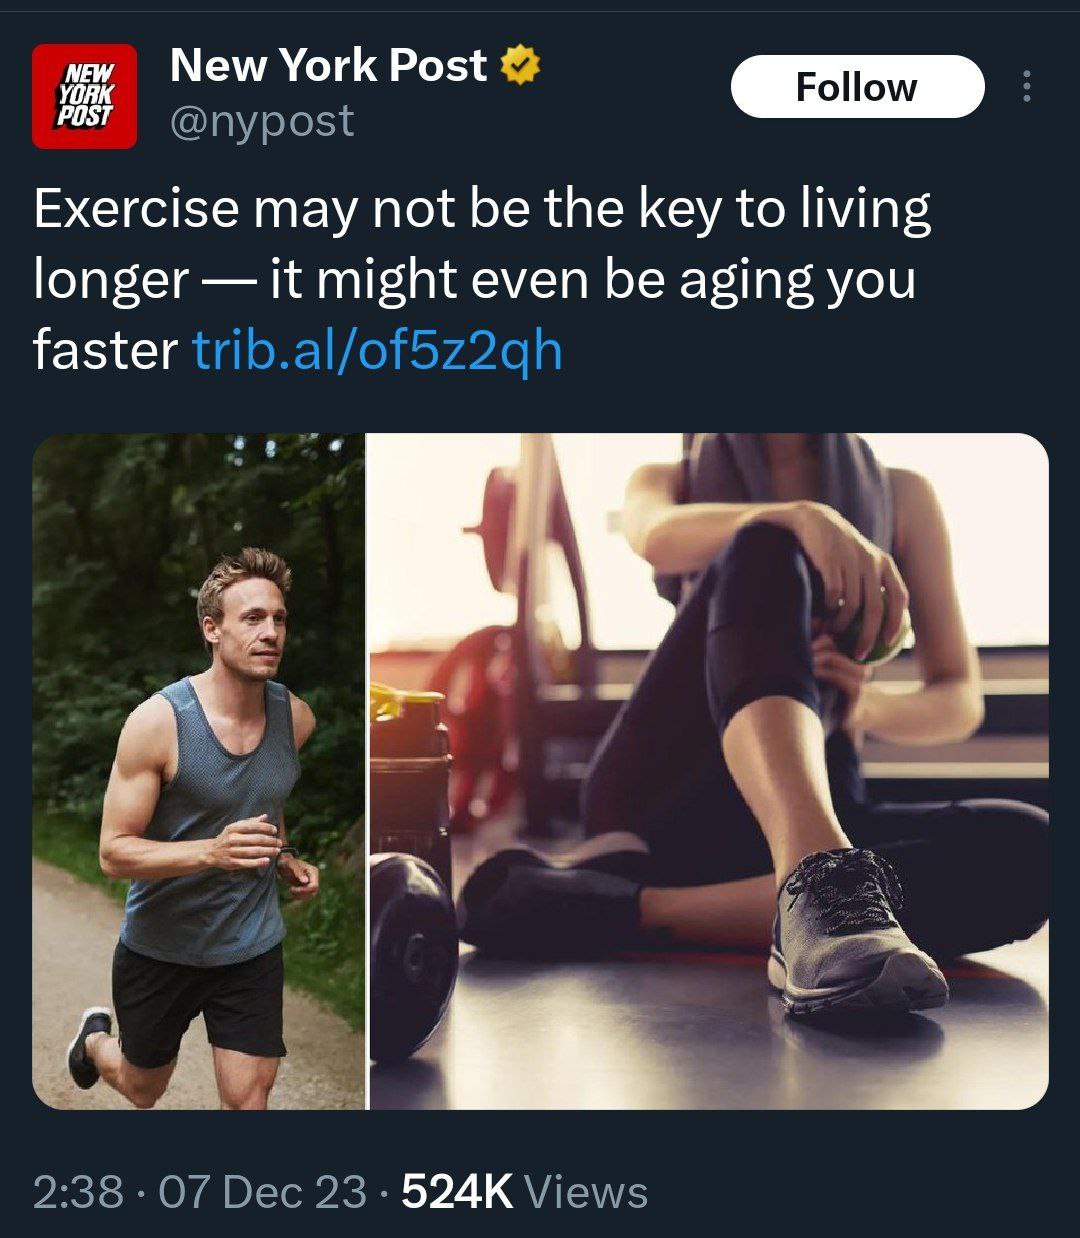Click the New York Post display name

point(328,66)
